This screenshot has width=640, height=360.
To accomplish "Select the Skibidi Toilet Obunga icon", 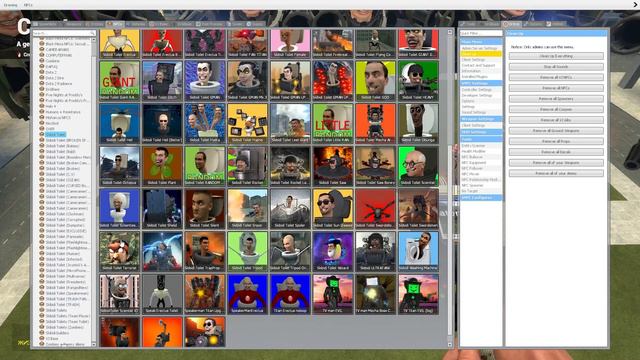I will click(x=418, y=123).
